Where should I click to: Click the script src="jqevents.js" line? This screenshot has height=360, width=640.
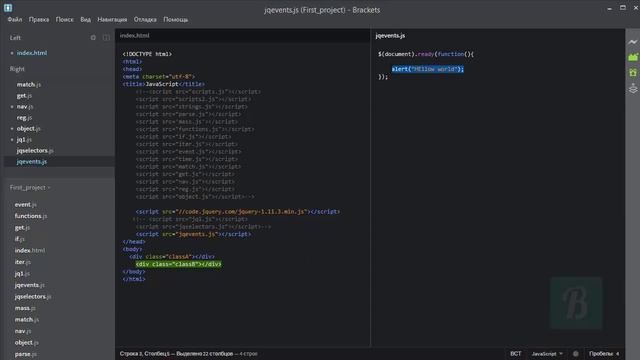193,234
